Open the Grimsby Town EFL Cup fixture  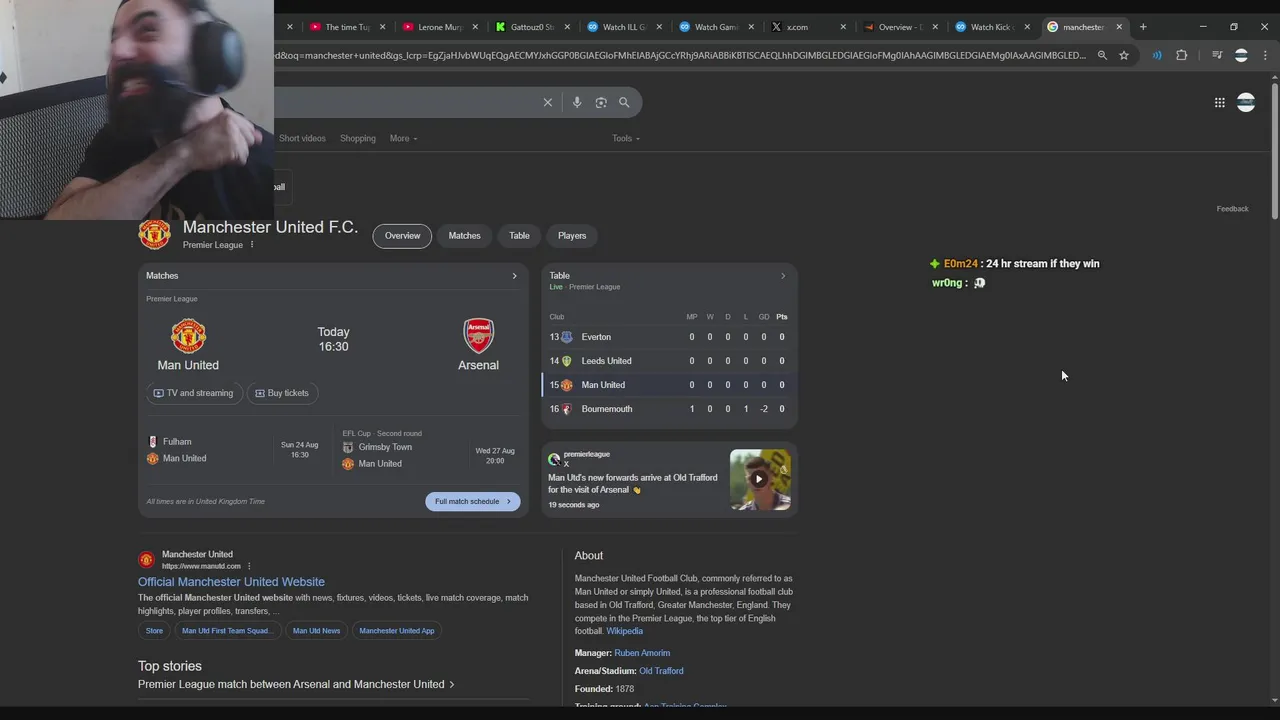tap(429, 450)
